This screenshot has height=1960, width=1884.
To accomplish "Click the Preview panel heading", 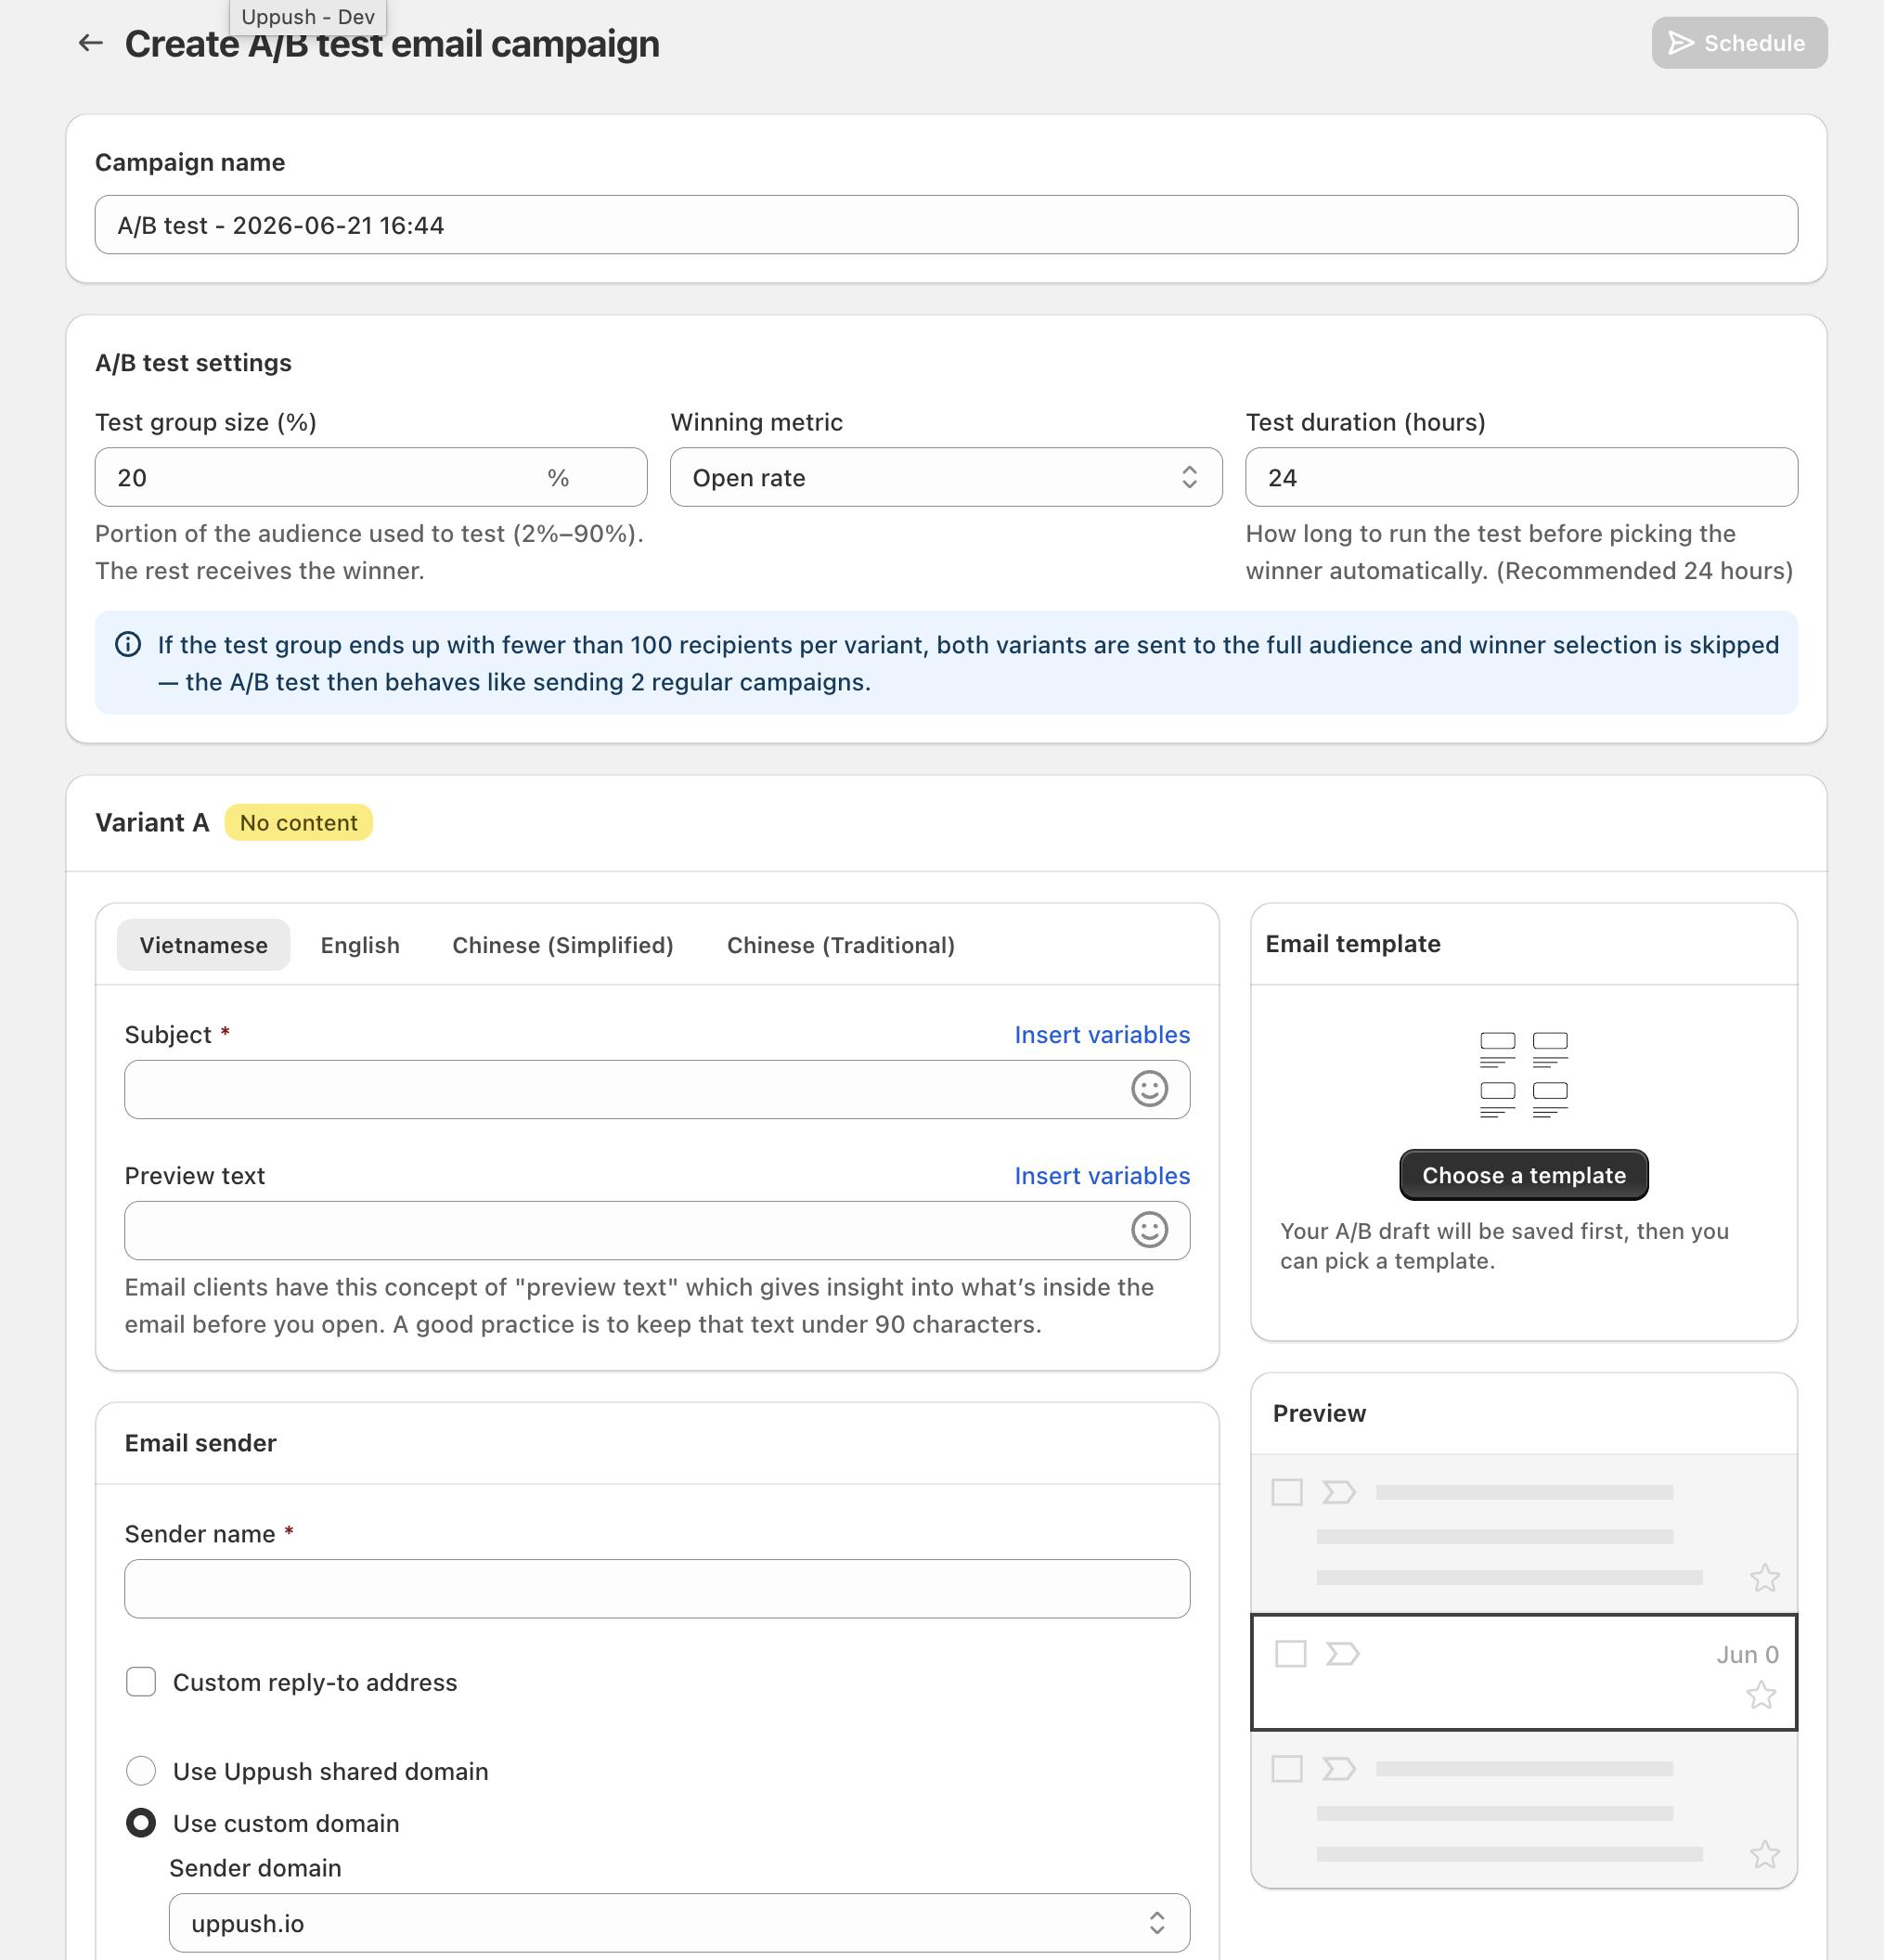I will pyautogui.click(x=1319, y=1413).
